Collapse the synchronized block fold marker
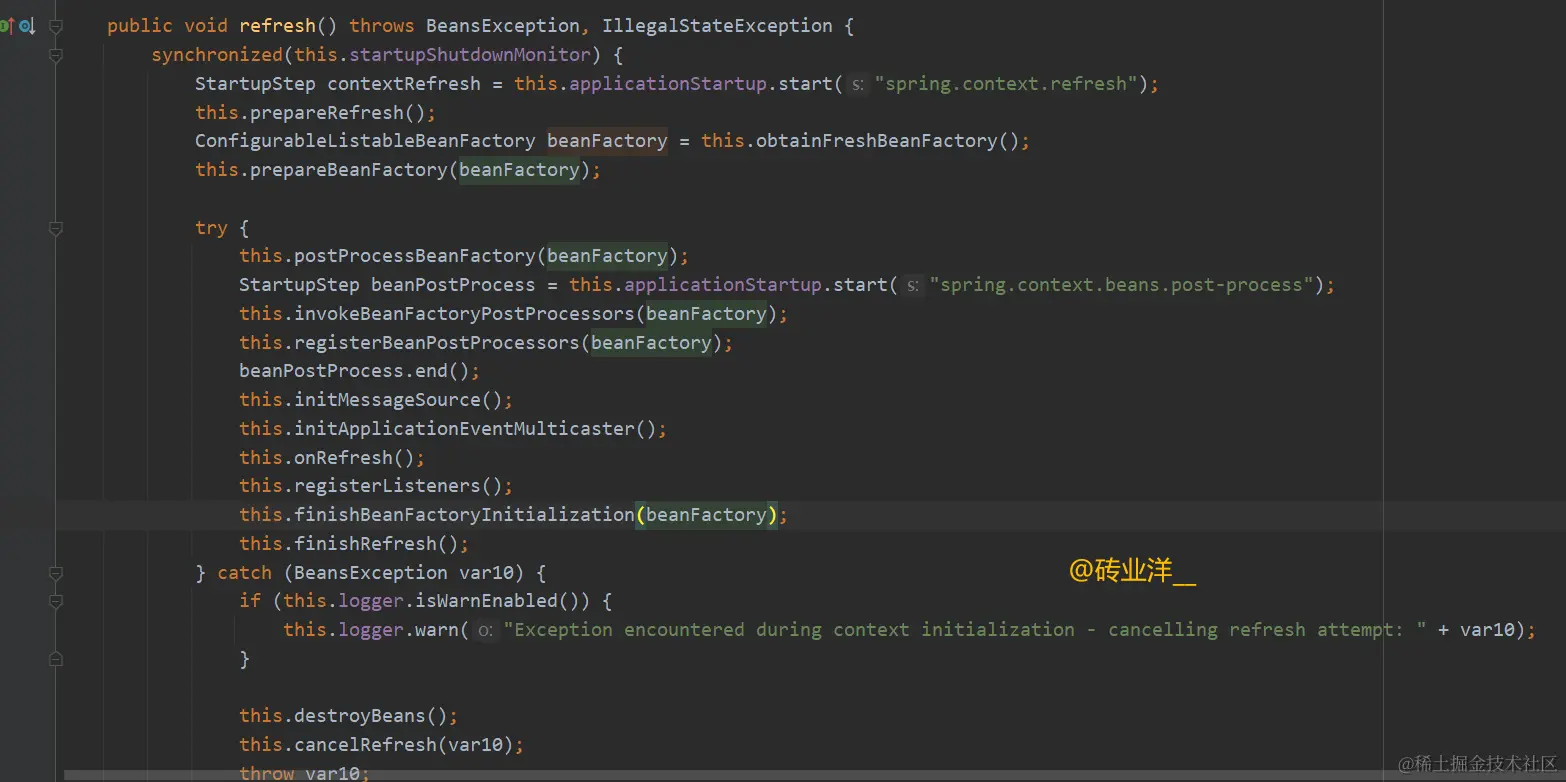 coord(56,55)
